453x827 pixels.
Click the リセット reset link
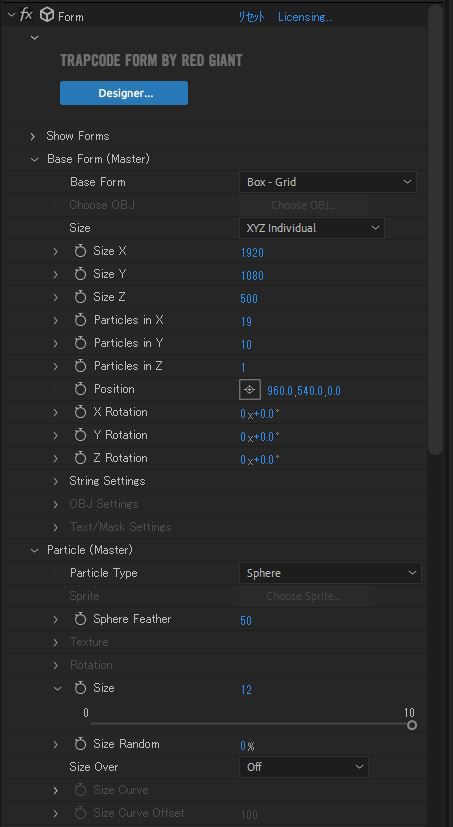[251, 17]
